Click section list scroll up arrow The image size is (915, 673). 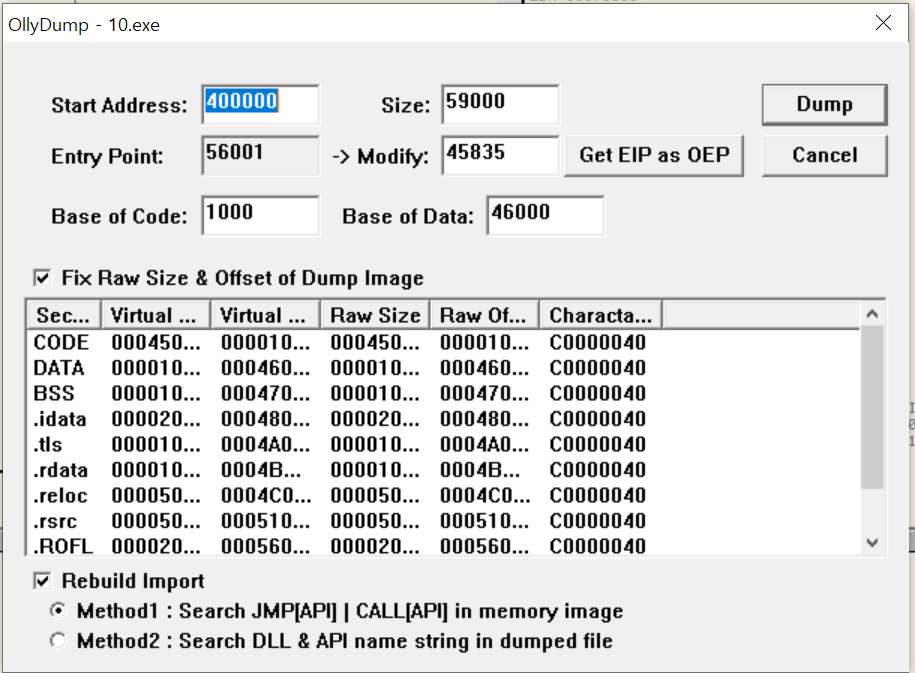[872, 314]
